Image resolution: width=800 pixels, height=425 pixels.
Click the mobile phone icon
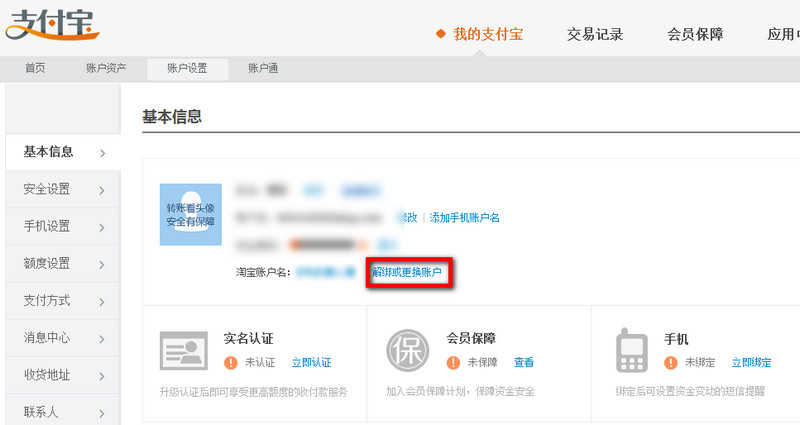[x=631, y=350]
